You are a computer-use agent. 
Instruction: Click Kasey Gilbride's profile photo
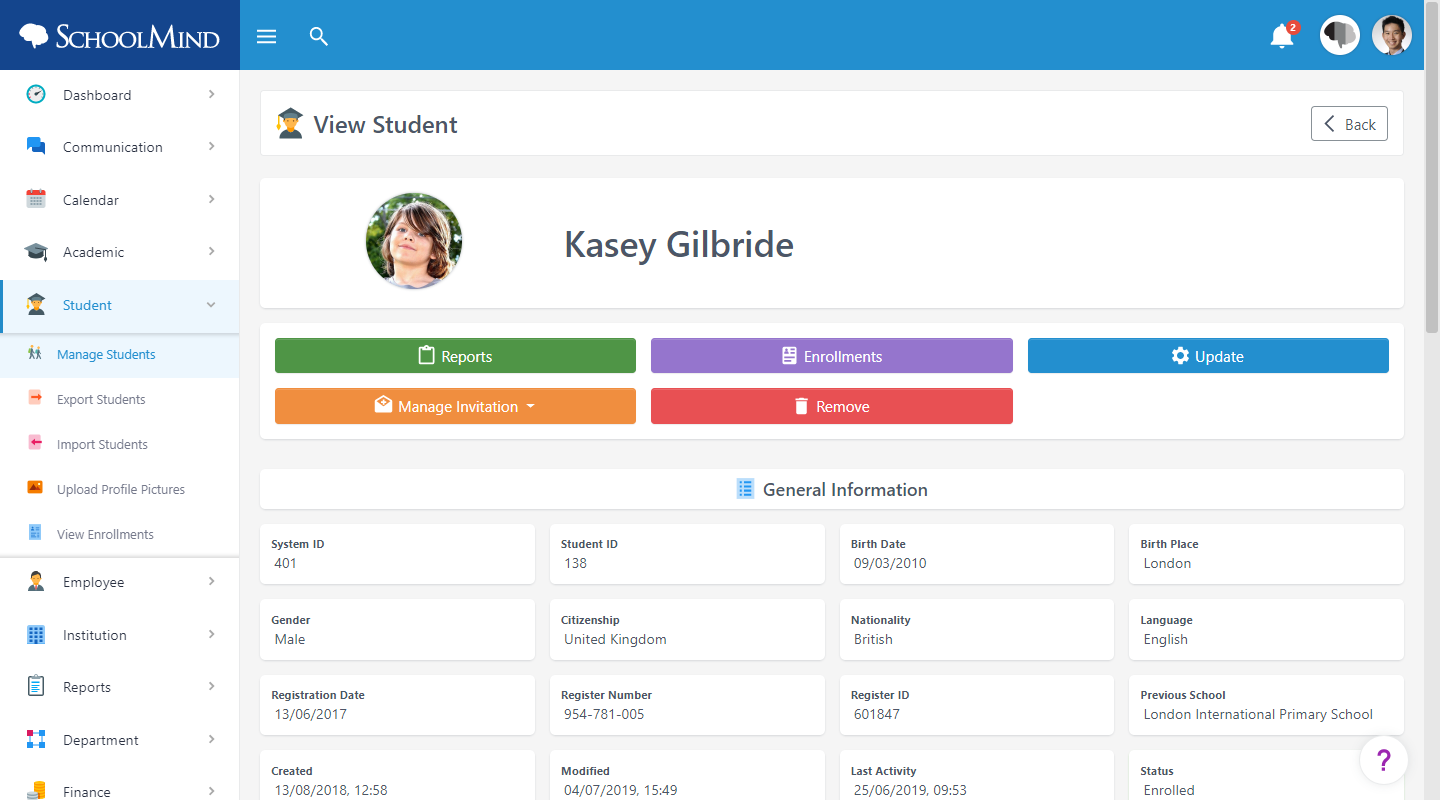click(414, 242)
